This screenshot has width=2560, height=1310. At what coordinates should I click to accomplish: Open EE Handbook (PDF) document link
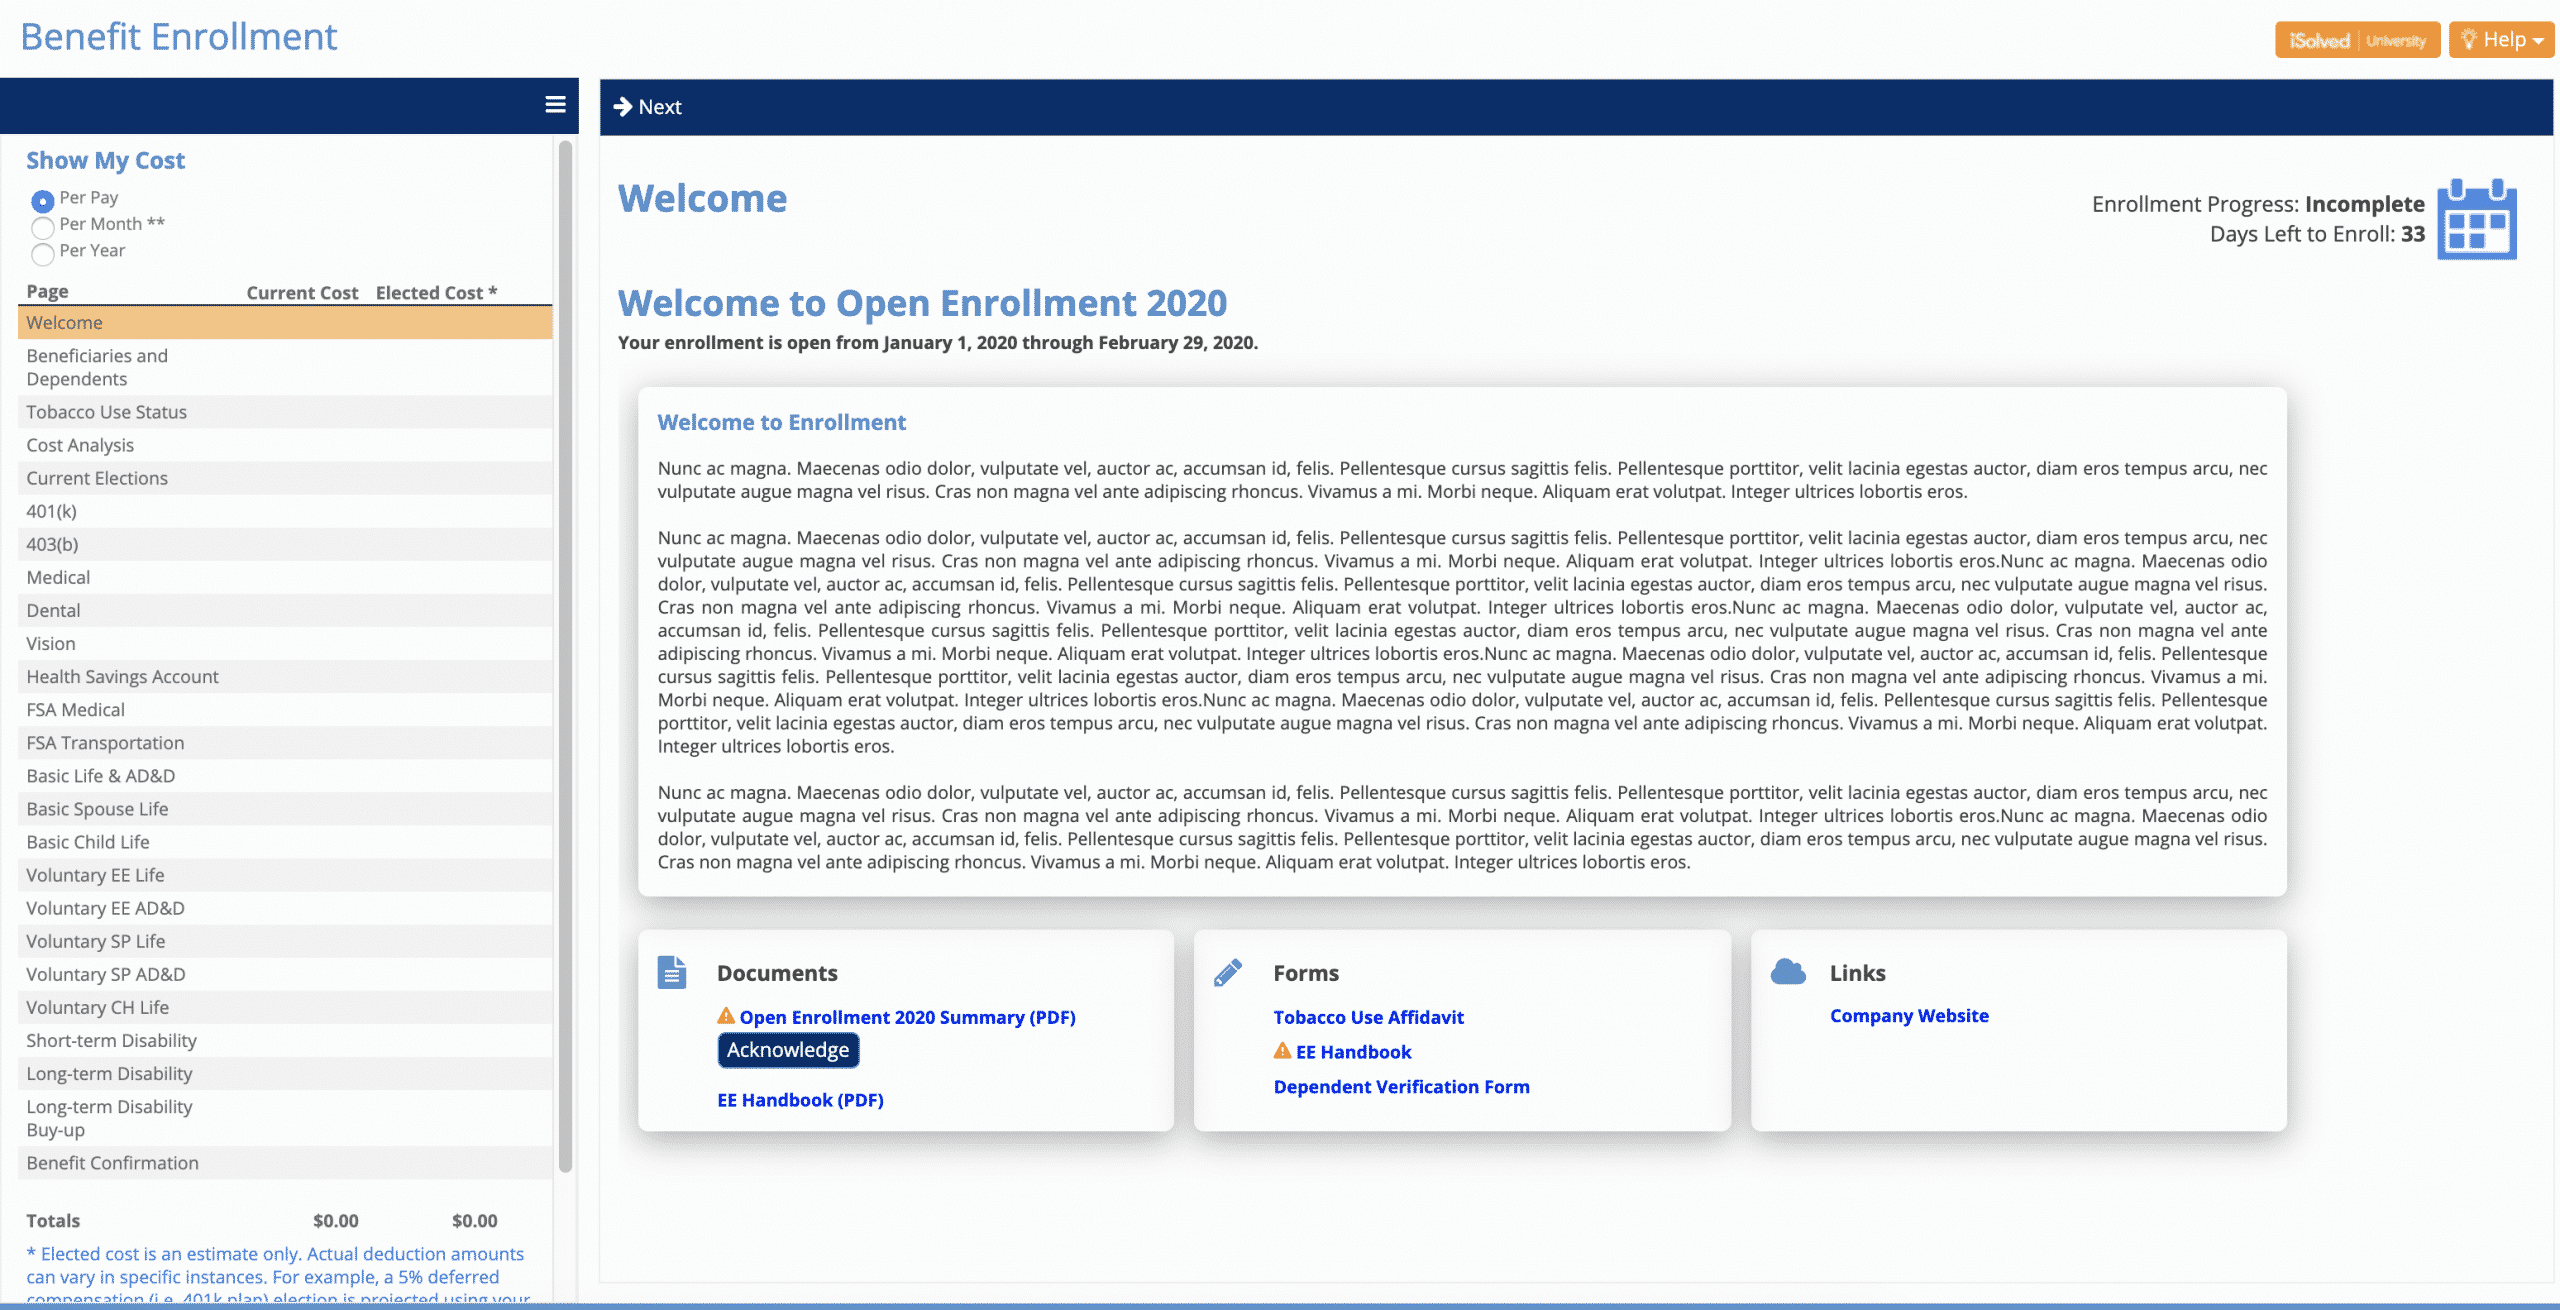[x=800, y=1100]
